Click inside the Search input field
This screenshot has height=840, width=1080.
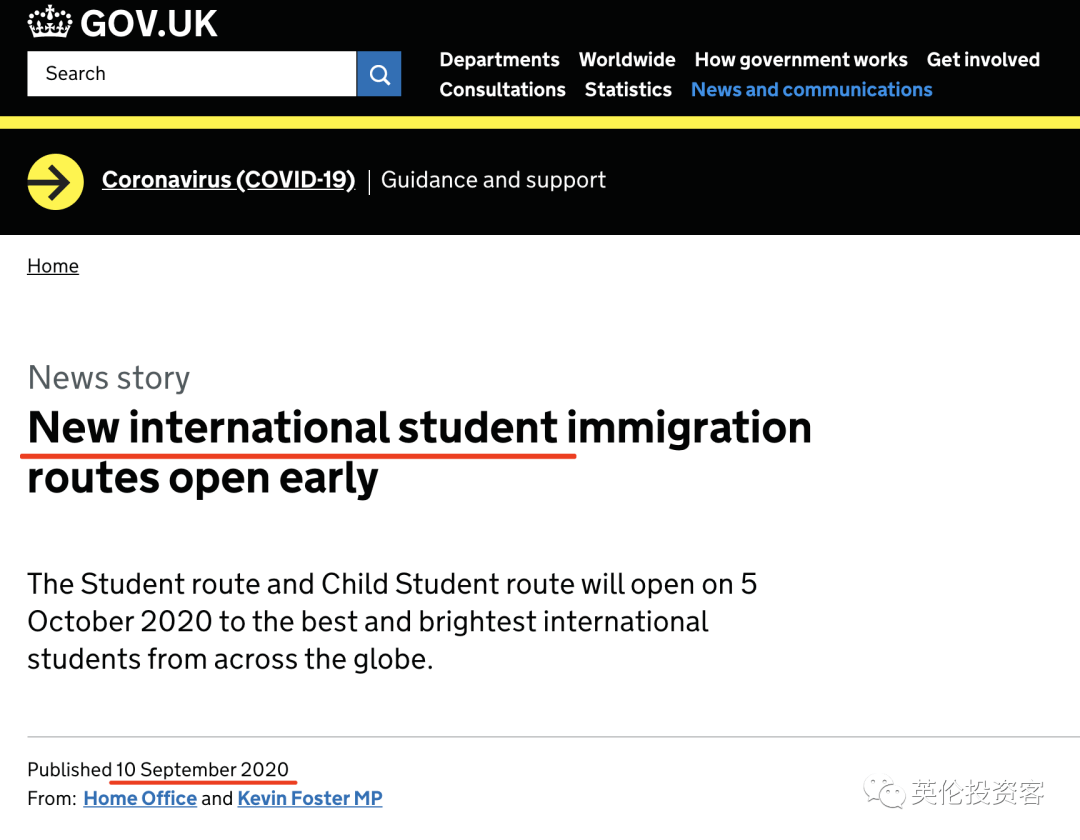click(190, 73)
